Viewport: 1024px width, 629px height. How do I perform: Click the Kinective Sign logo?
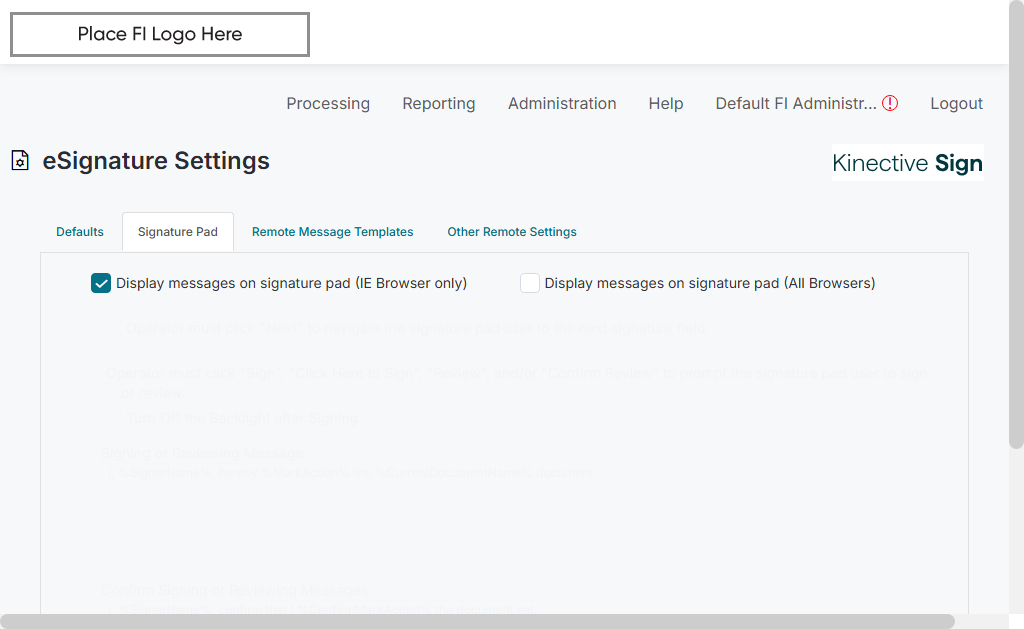(907, 163)
